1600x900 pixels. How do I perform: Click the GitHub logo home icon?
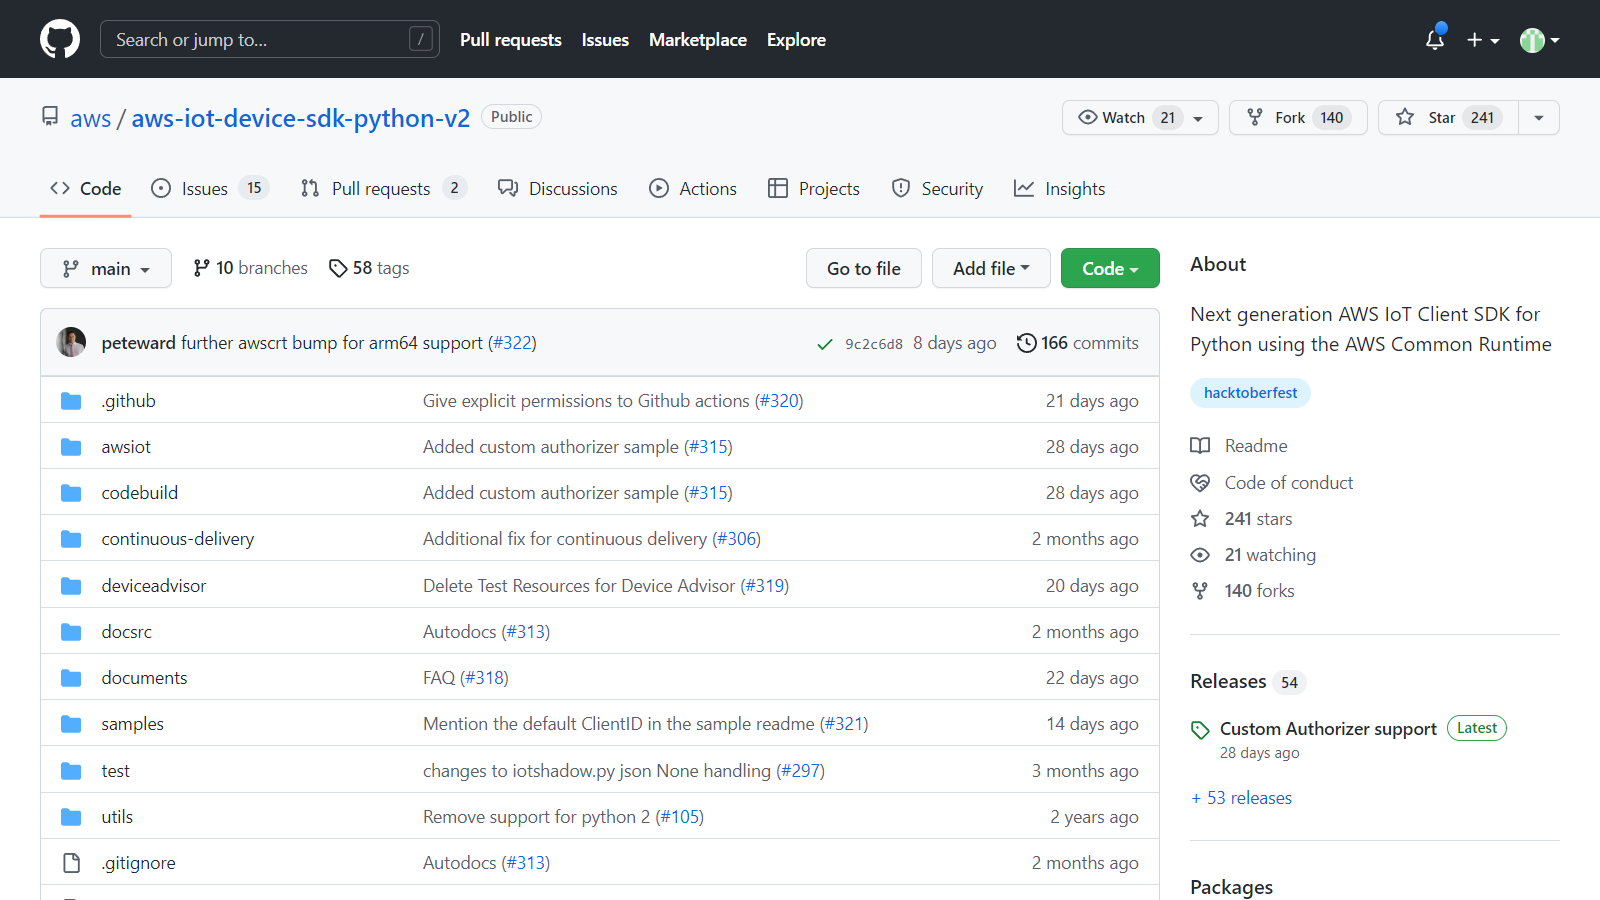pos(60,39)
